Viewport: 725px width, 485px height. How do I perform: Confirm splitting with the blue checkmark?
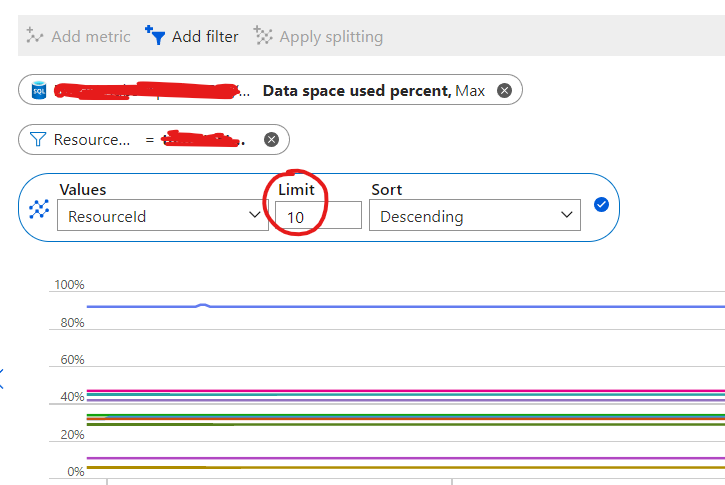(x=601, y=205)
